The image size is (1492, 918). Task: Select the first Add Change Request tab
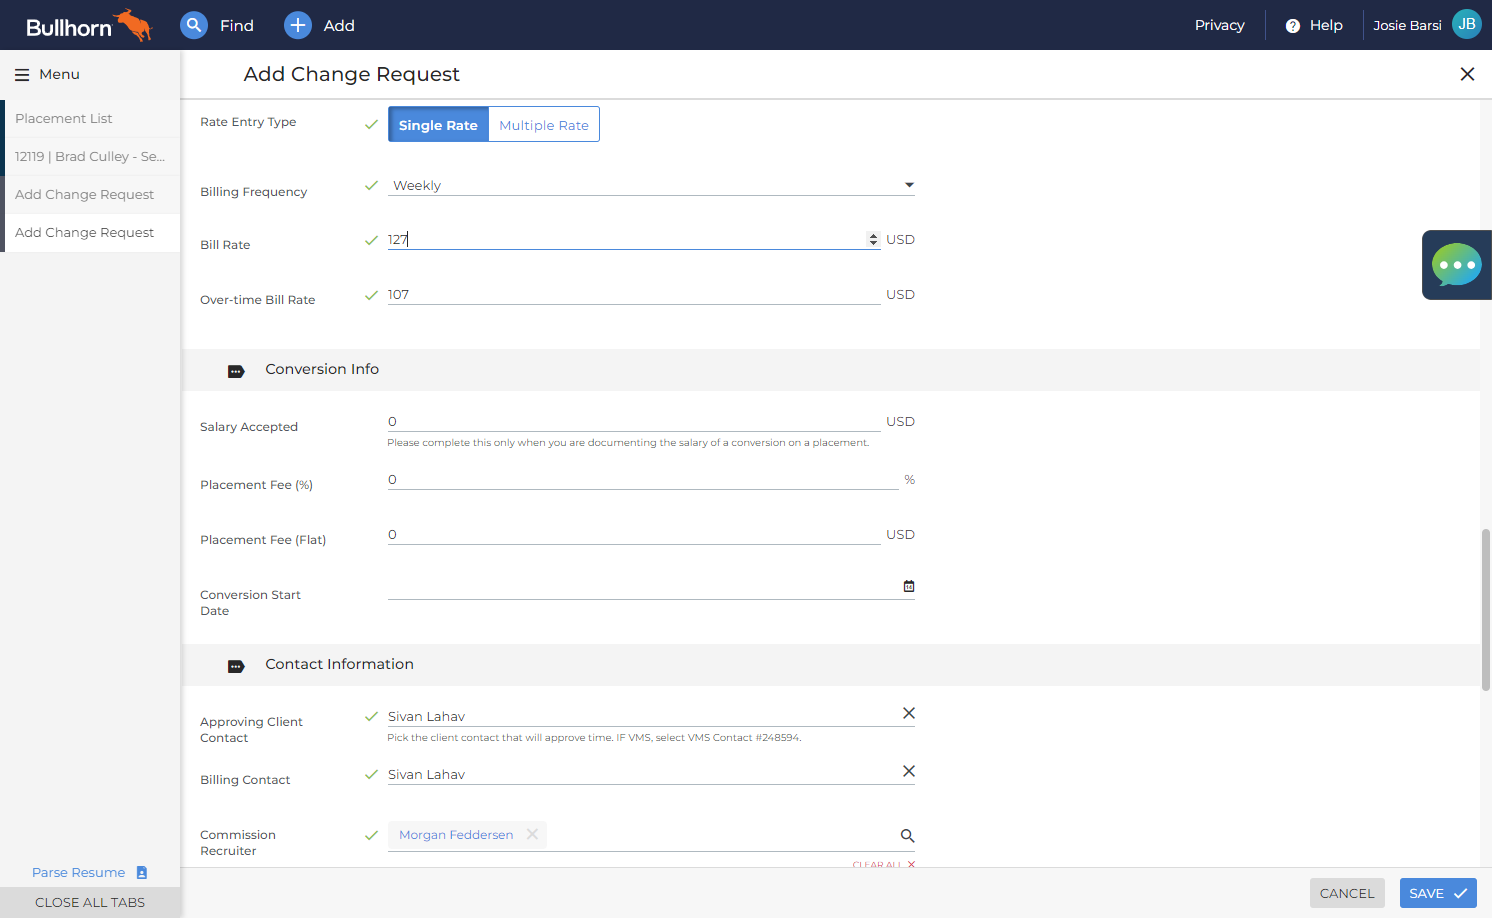91,195
